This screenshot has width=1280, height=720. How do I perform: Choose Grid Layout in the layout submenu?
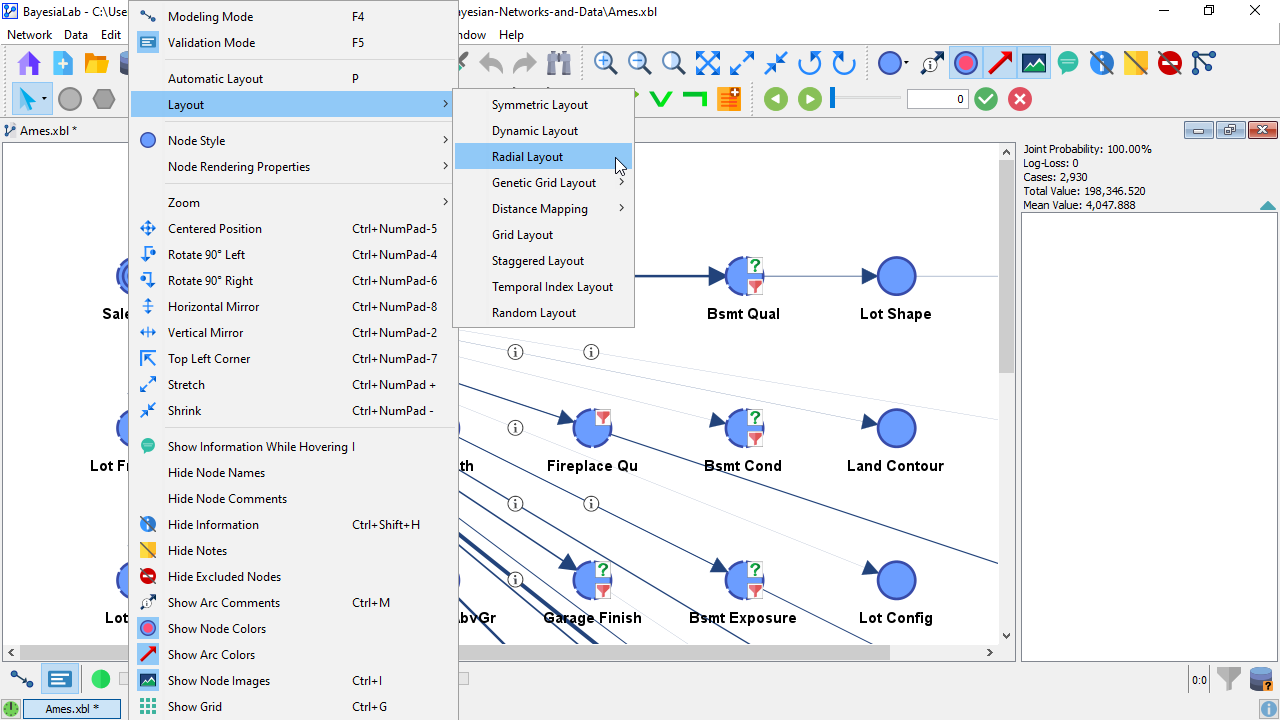click(522, 235)
